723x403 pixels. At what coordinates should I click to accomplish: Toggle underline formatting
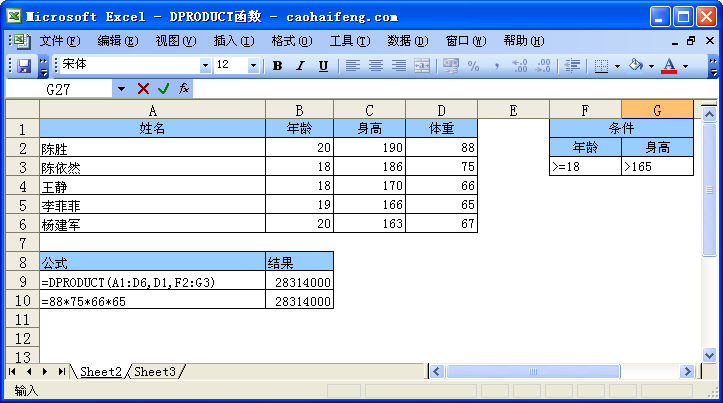click(x=323, y=66)
